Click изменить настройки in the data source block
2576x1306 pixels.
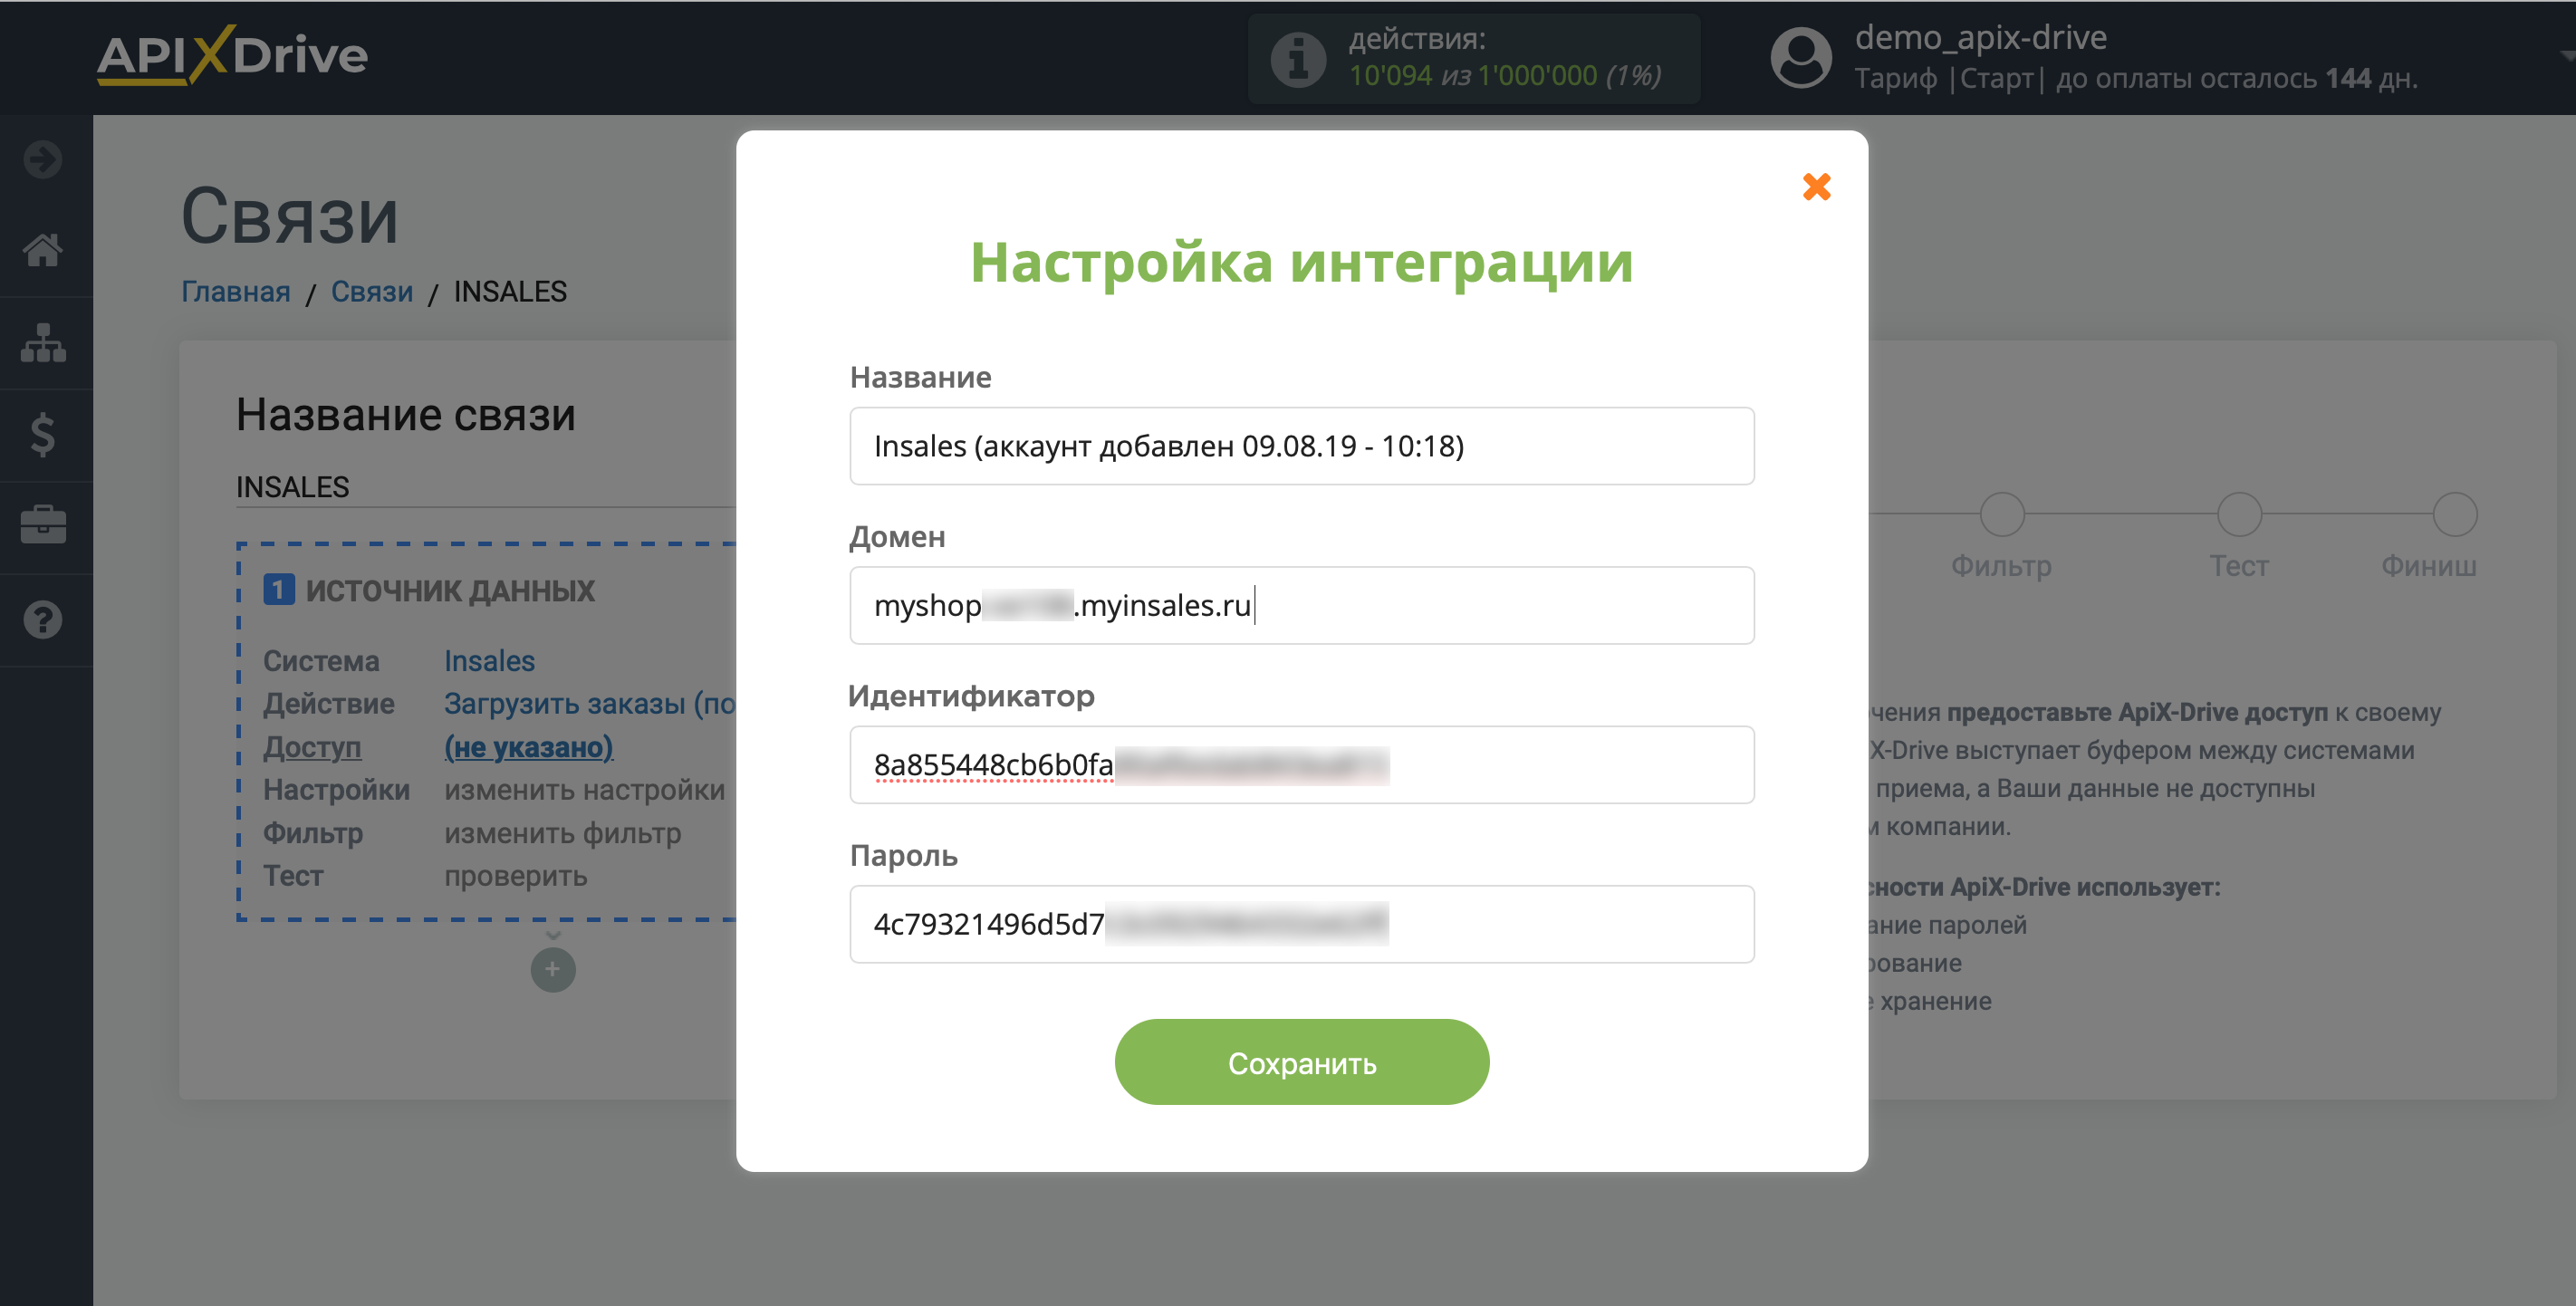(585, 790)
